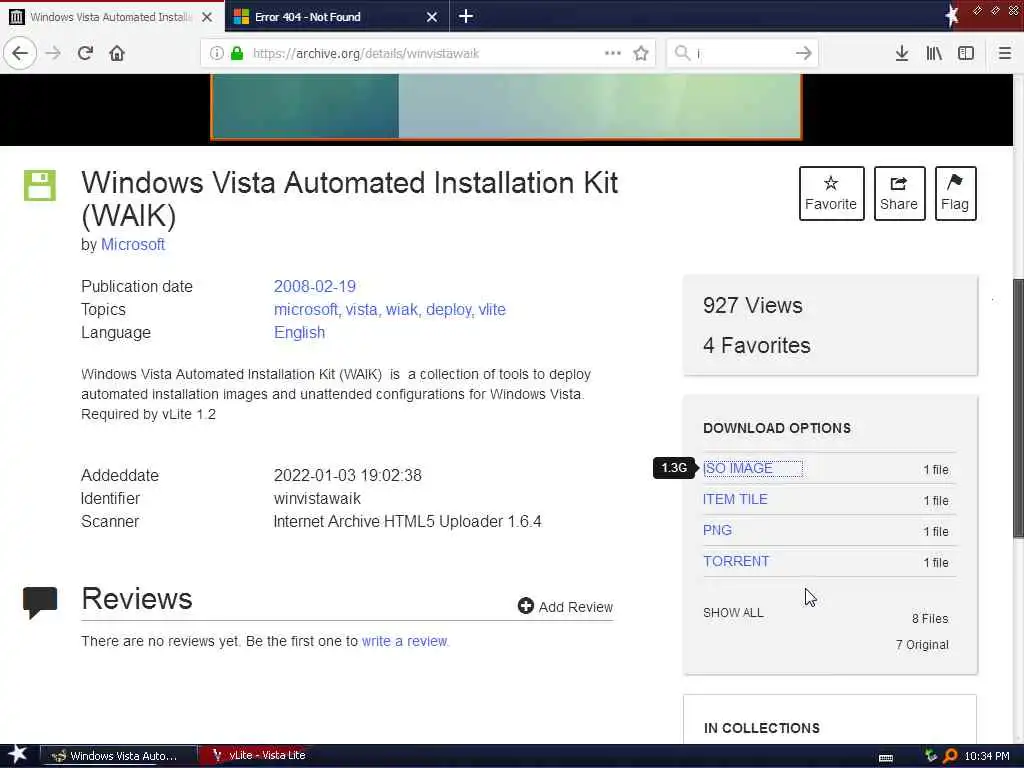This screenshot has width=1024, height=768.
Task: Download the TORRENT file
Action: pyautogui.click(x=736, y=561)
